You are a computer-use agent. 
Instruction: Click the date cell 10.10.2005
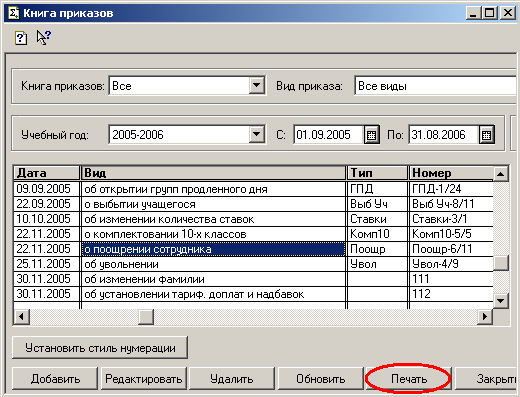coord(47,219)
